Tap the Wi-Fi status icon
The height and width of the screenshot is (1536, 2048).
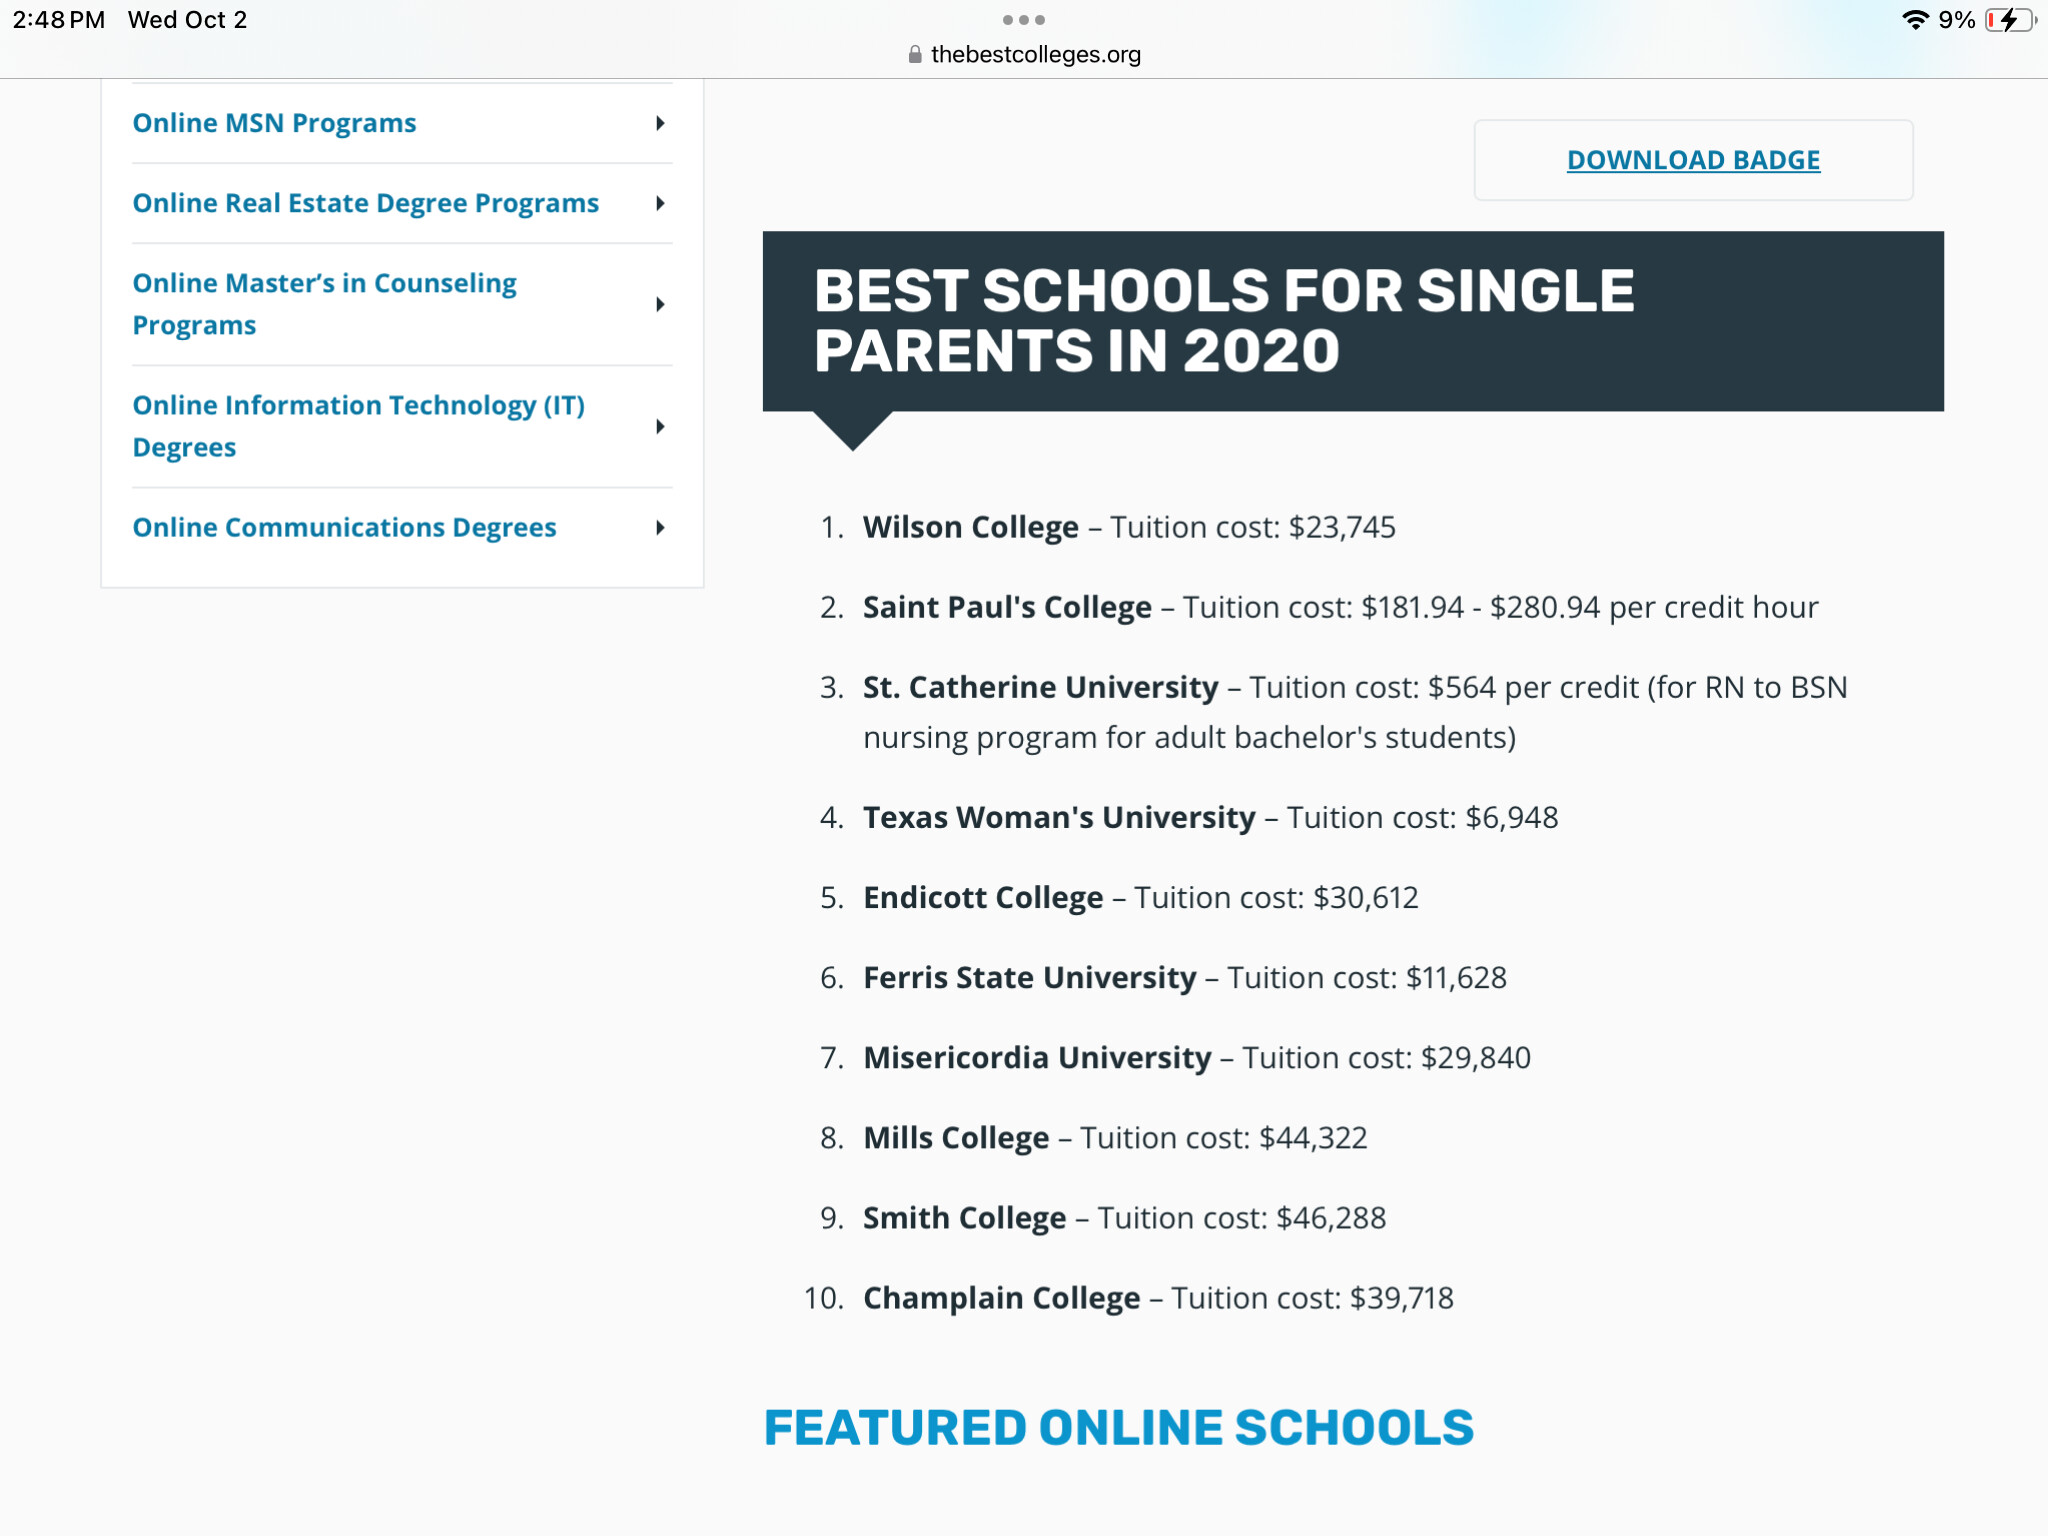point(1914,20)
